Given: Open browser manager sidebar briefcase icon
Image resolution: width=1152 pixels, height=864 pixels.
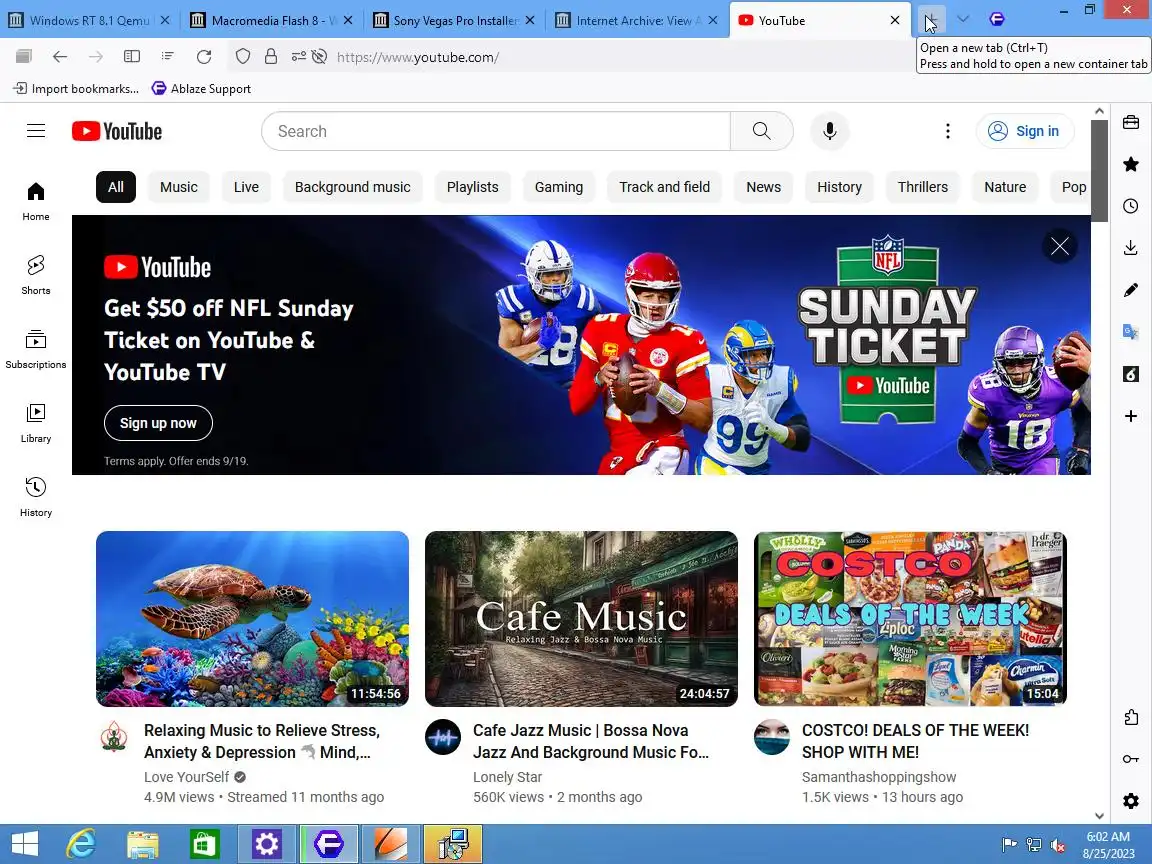Looking at the screenshot, I should pos(1131,122).
